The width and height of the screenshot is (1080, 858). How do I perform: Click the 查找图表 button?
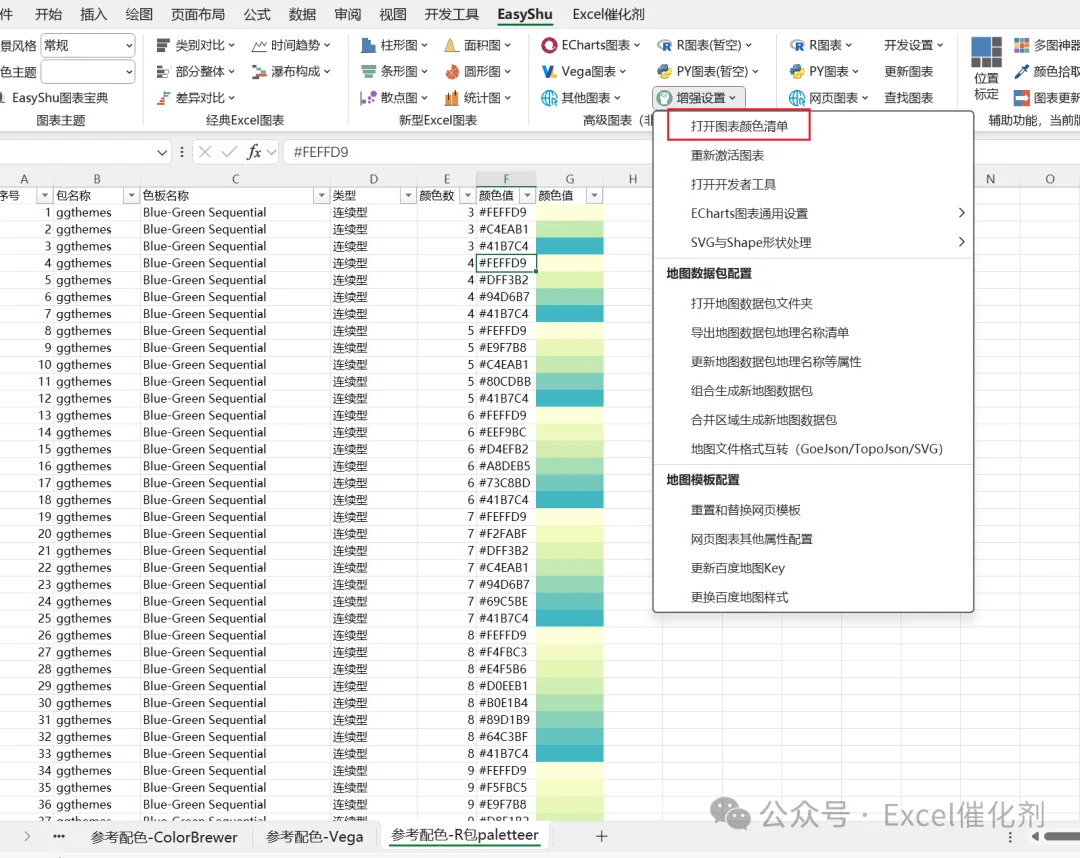point(908,98)
